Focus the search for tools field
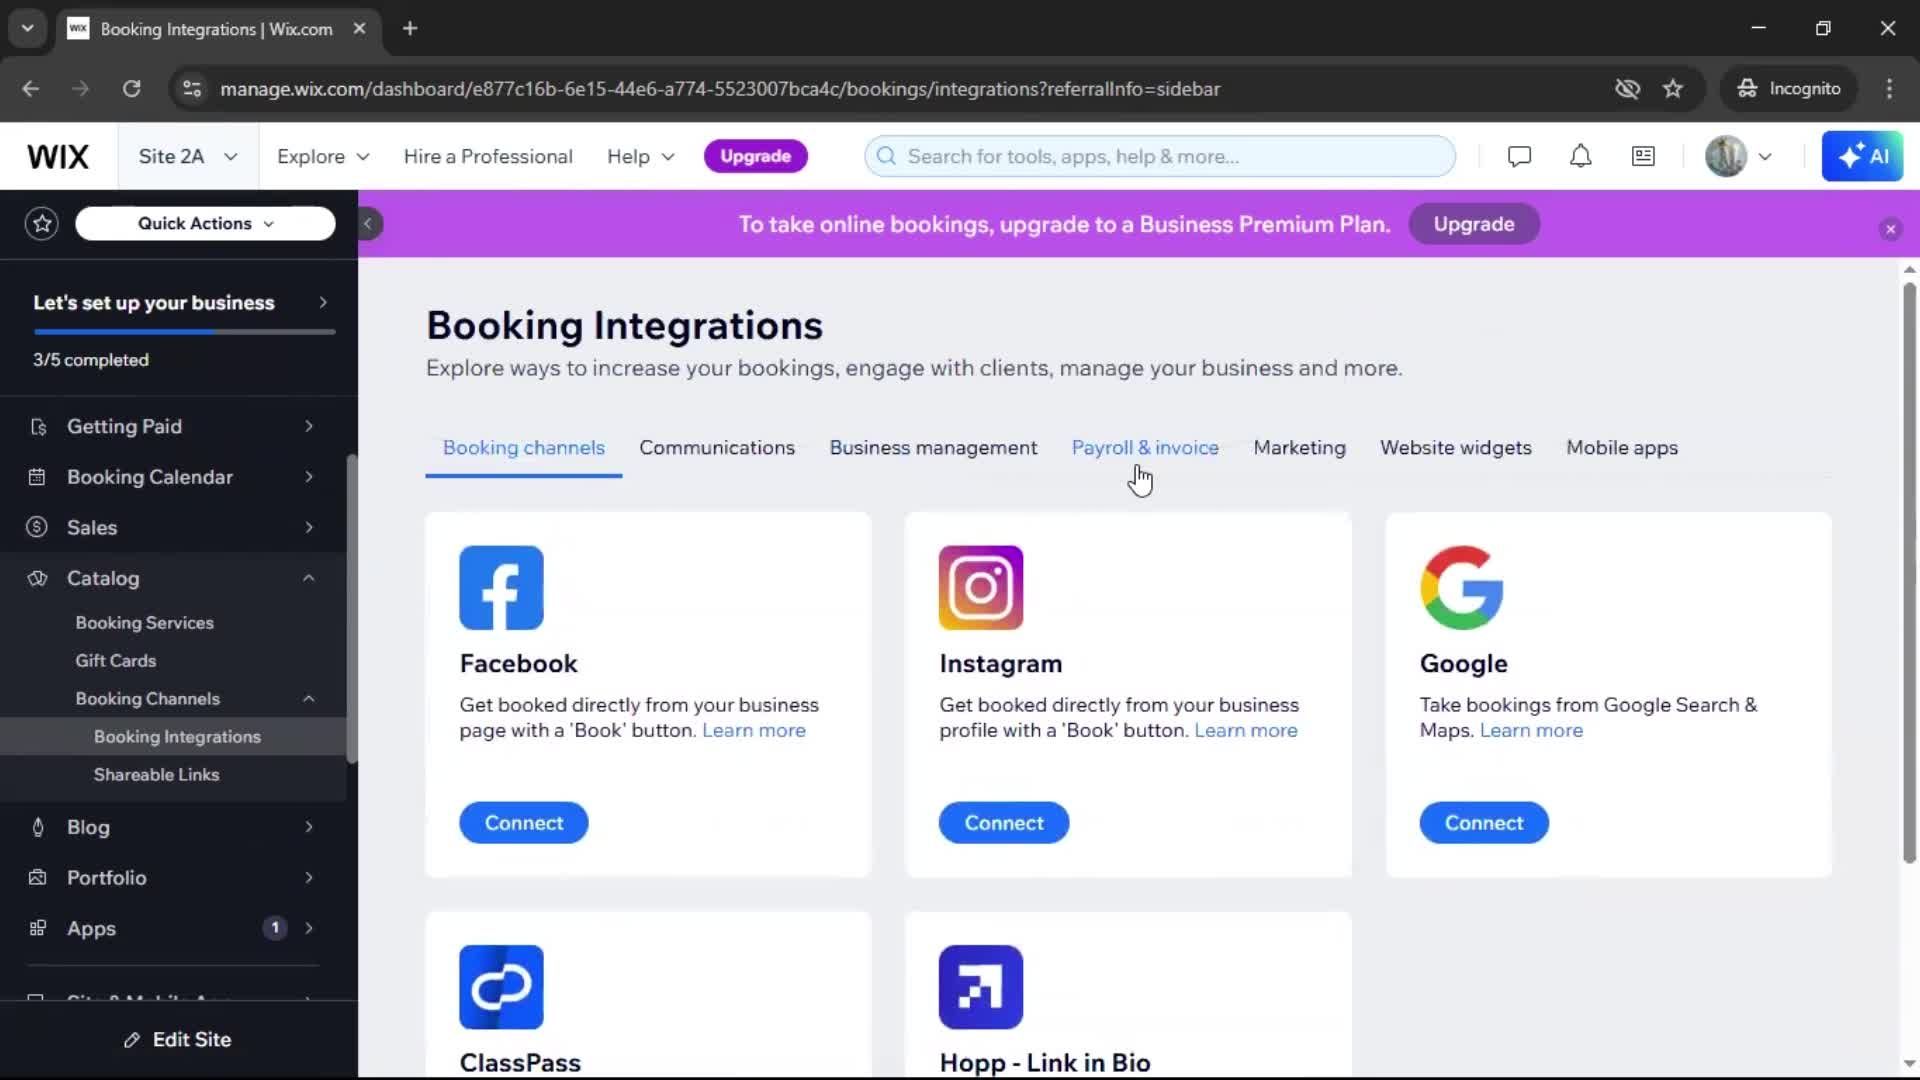1920x1080 pixels. 1160,157
